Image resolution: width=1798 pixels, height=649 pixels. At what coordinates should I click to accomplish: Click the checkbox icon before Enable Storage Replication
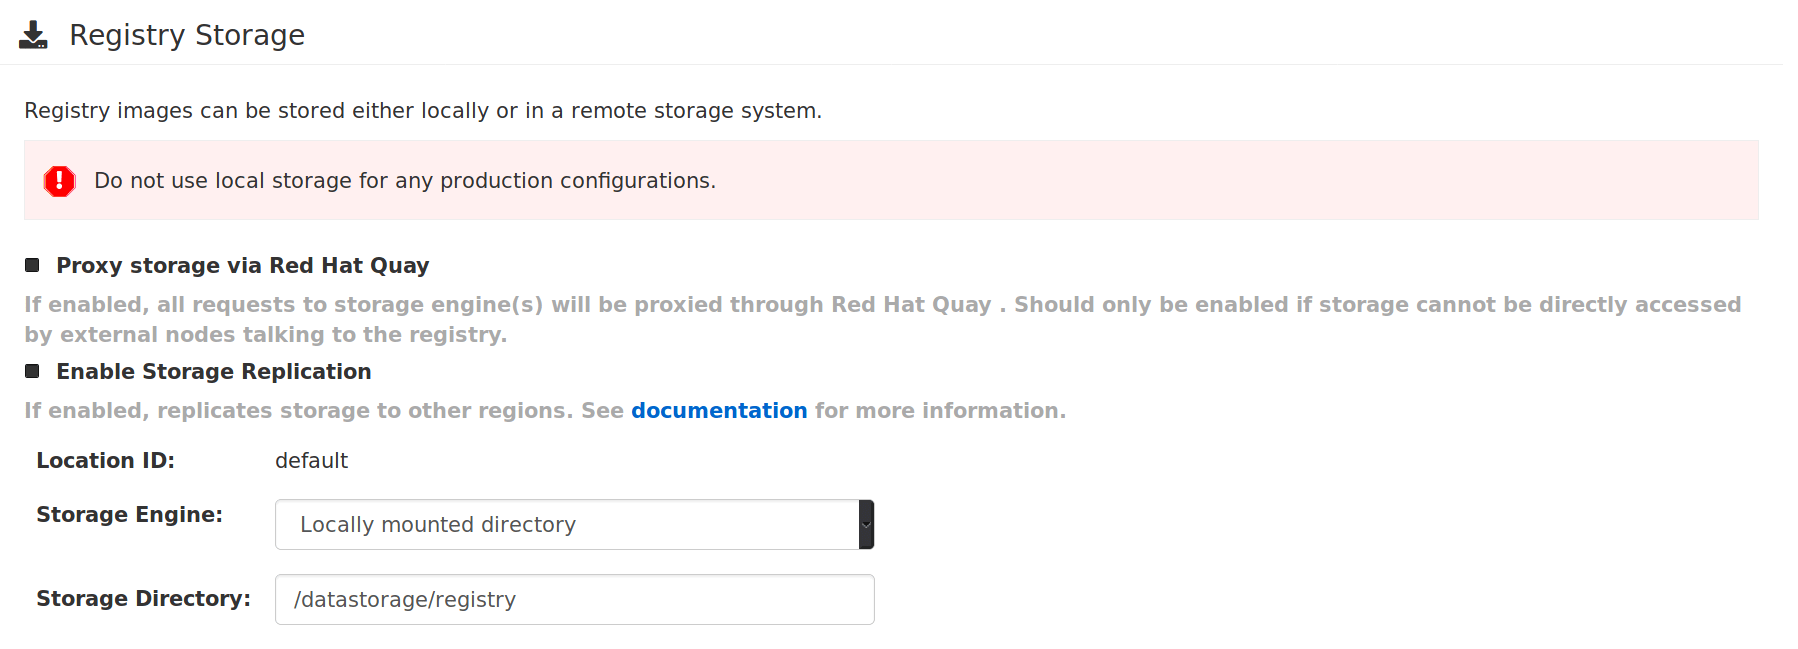tap(31, 371)
